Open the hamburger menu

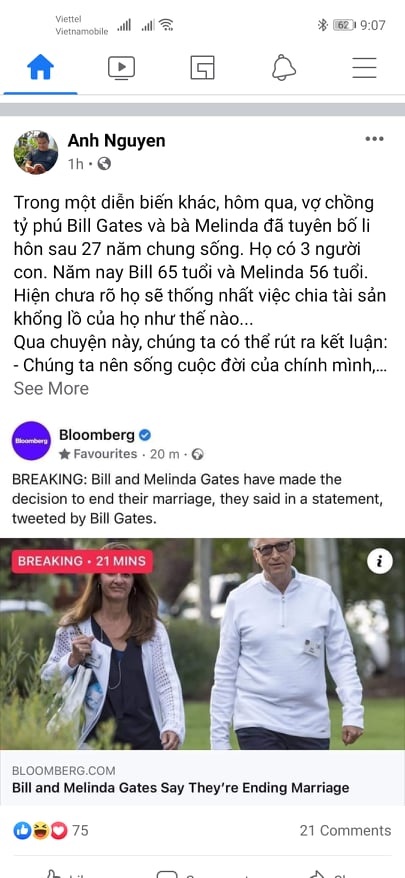(x=364, y=68)
